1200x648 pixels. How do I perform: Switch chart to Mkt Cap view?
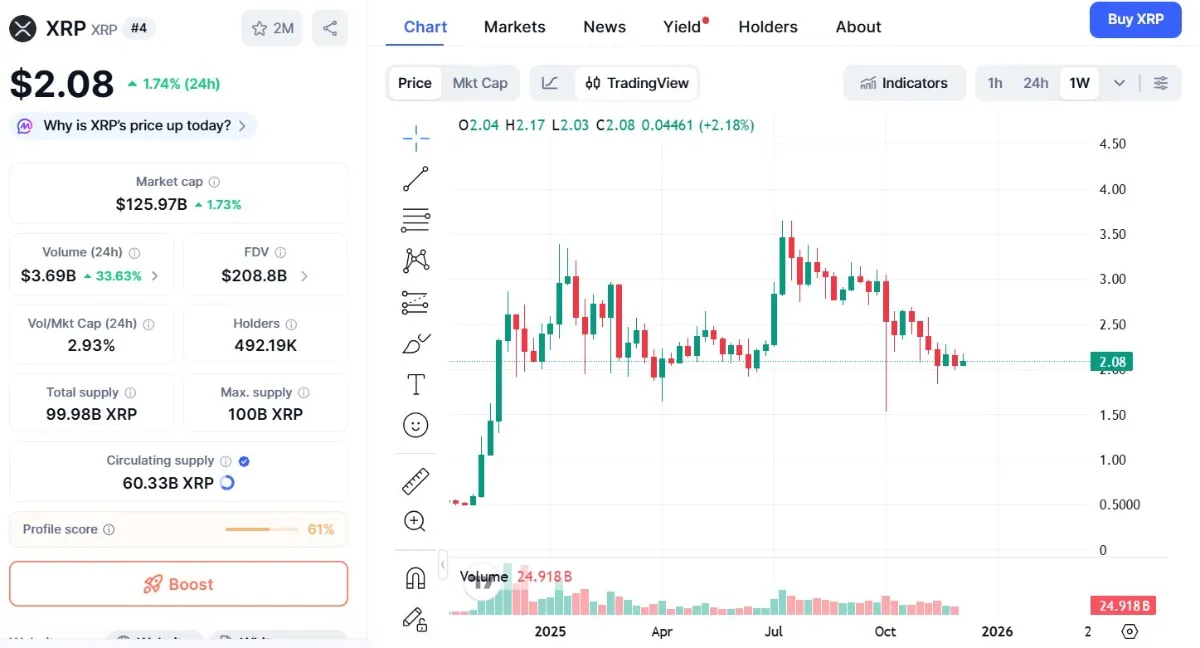pos(480,83)
